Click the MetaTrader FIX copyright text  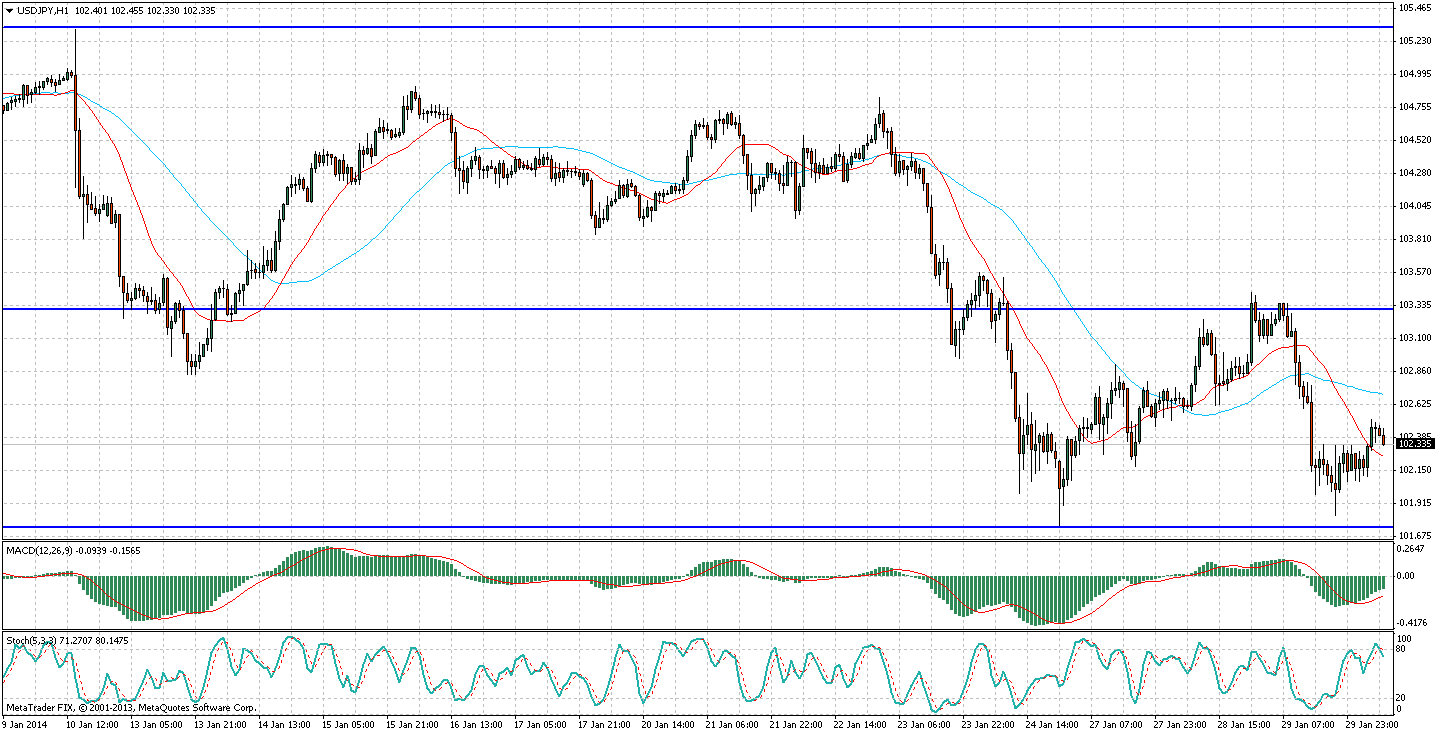(130, 707)
